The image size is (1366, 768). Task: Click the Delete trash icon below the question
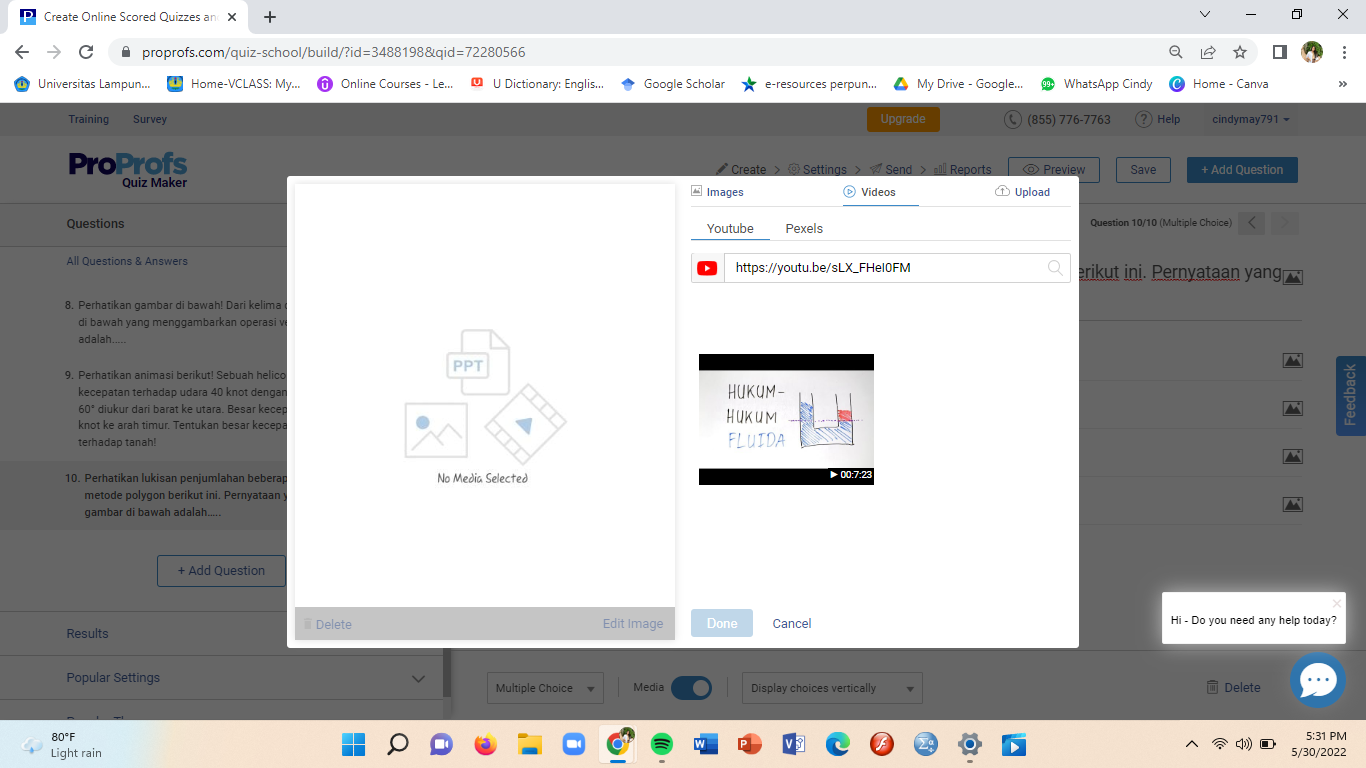1212,687
